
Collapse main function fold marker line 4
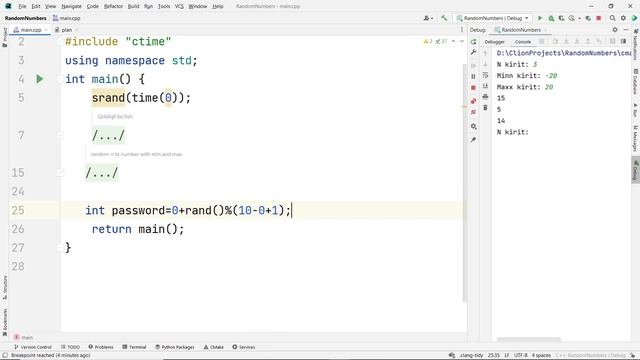pos(60,79)
